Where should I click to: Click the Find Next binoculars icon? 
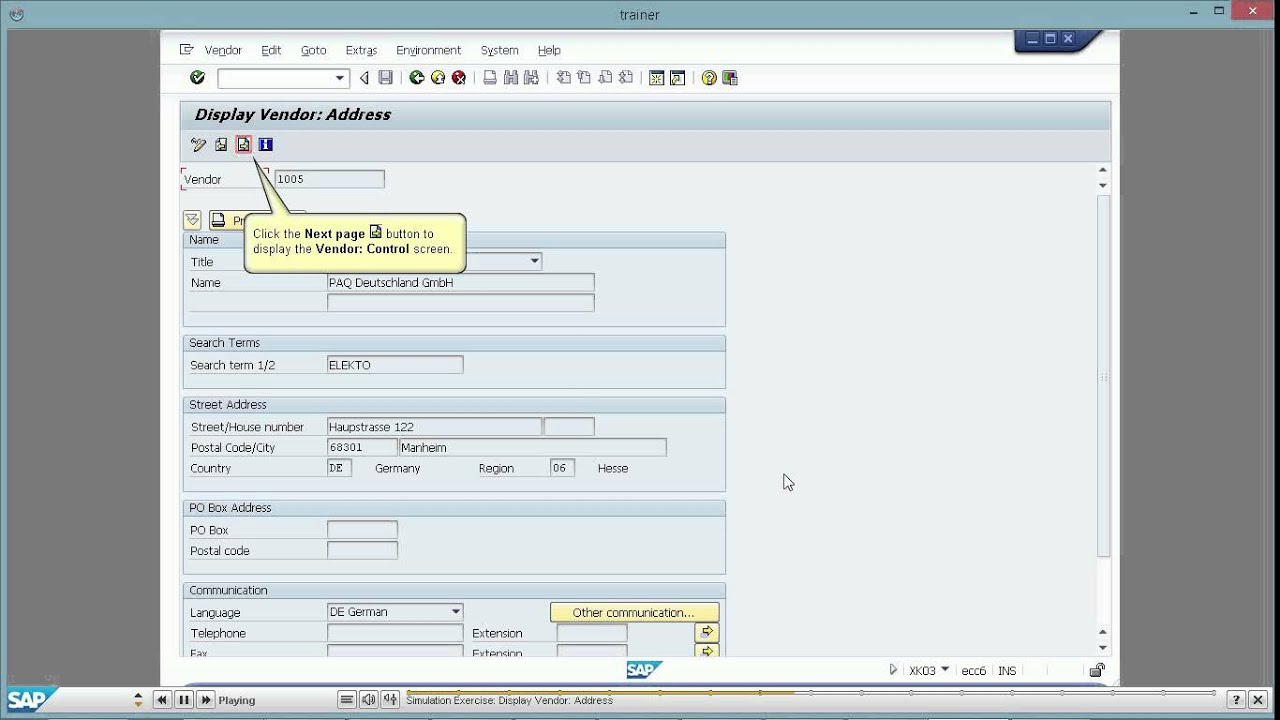point(531,77)
